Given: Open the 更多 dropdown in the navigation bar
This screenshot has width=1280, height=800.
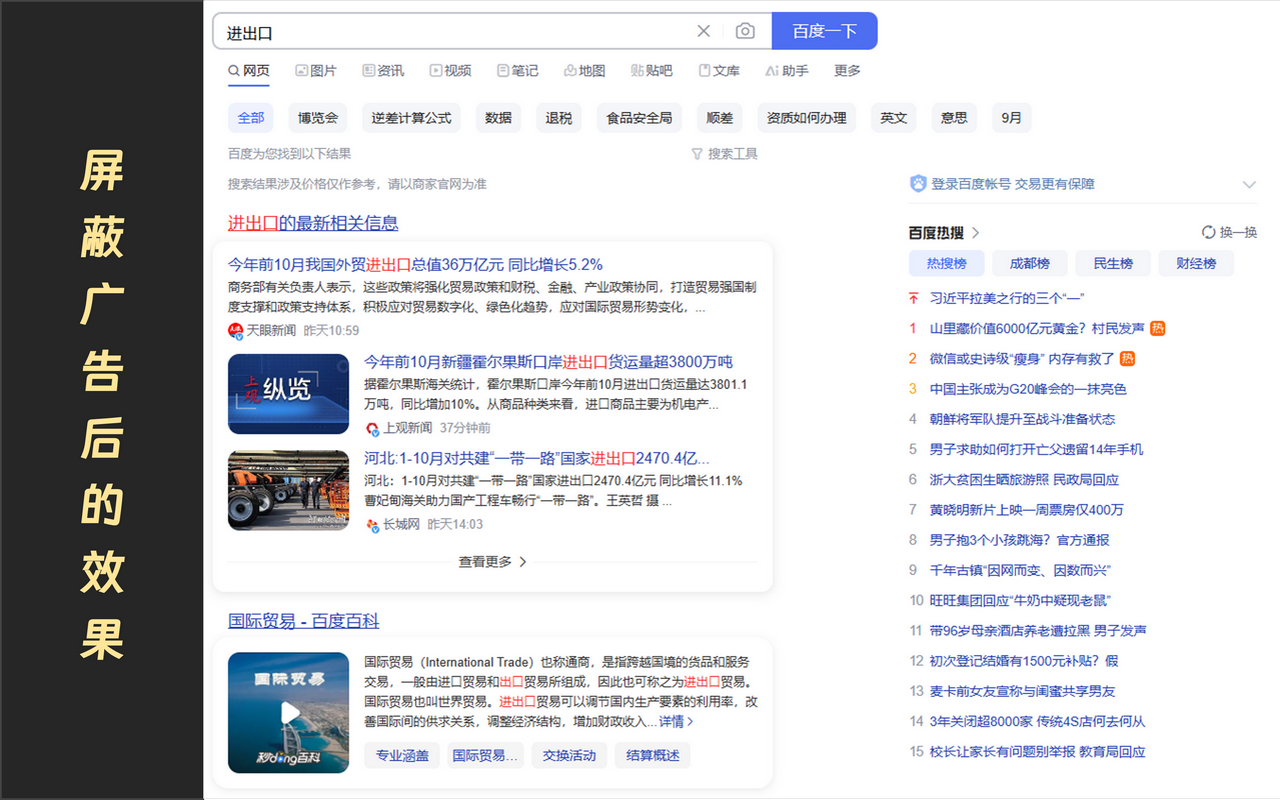Looking at the screenshot, I should point(848,70).
